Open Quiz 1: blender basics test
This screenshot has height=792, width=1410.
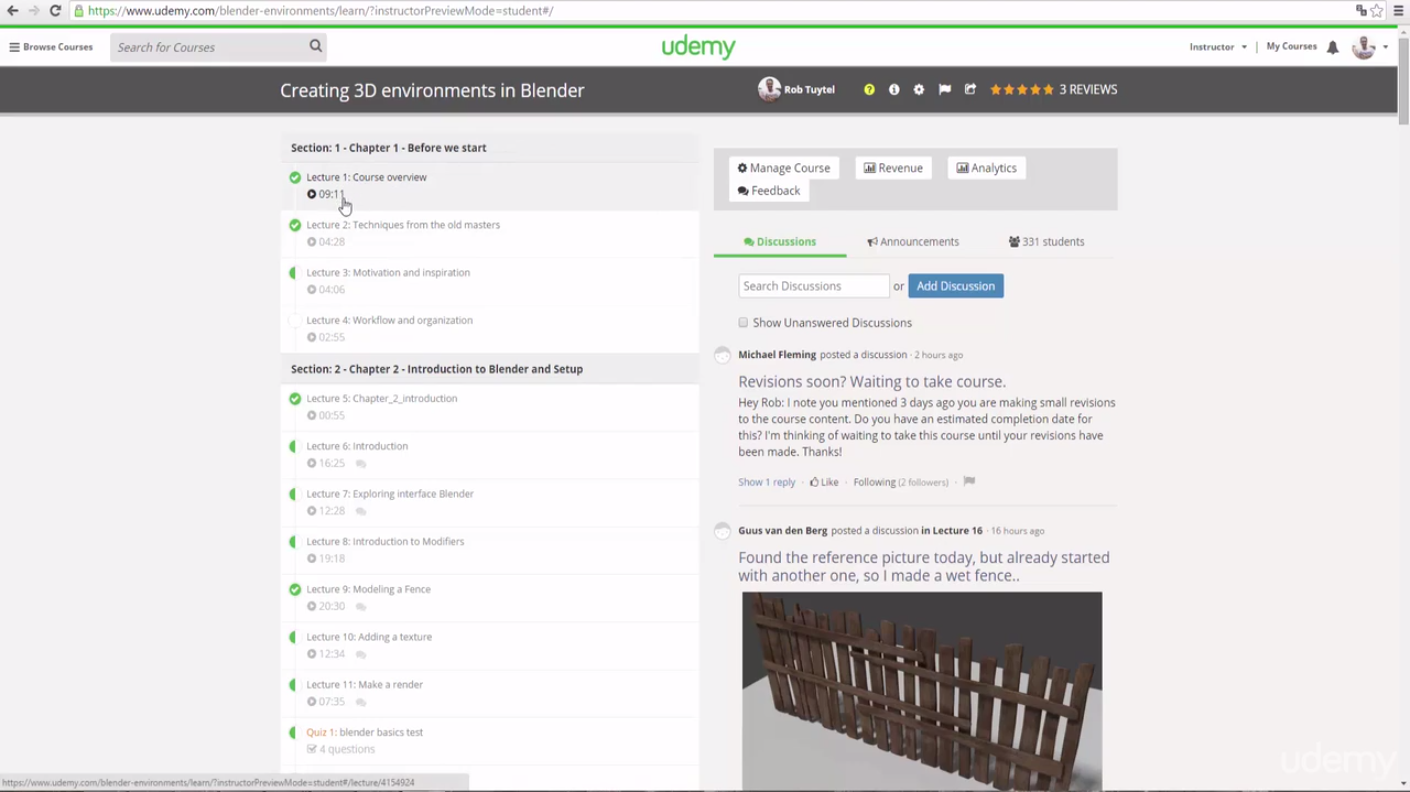click(x=364, y=733)
